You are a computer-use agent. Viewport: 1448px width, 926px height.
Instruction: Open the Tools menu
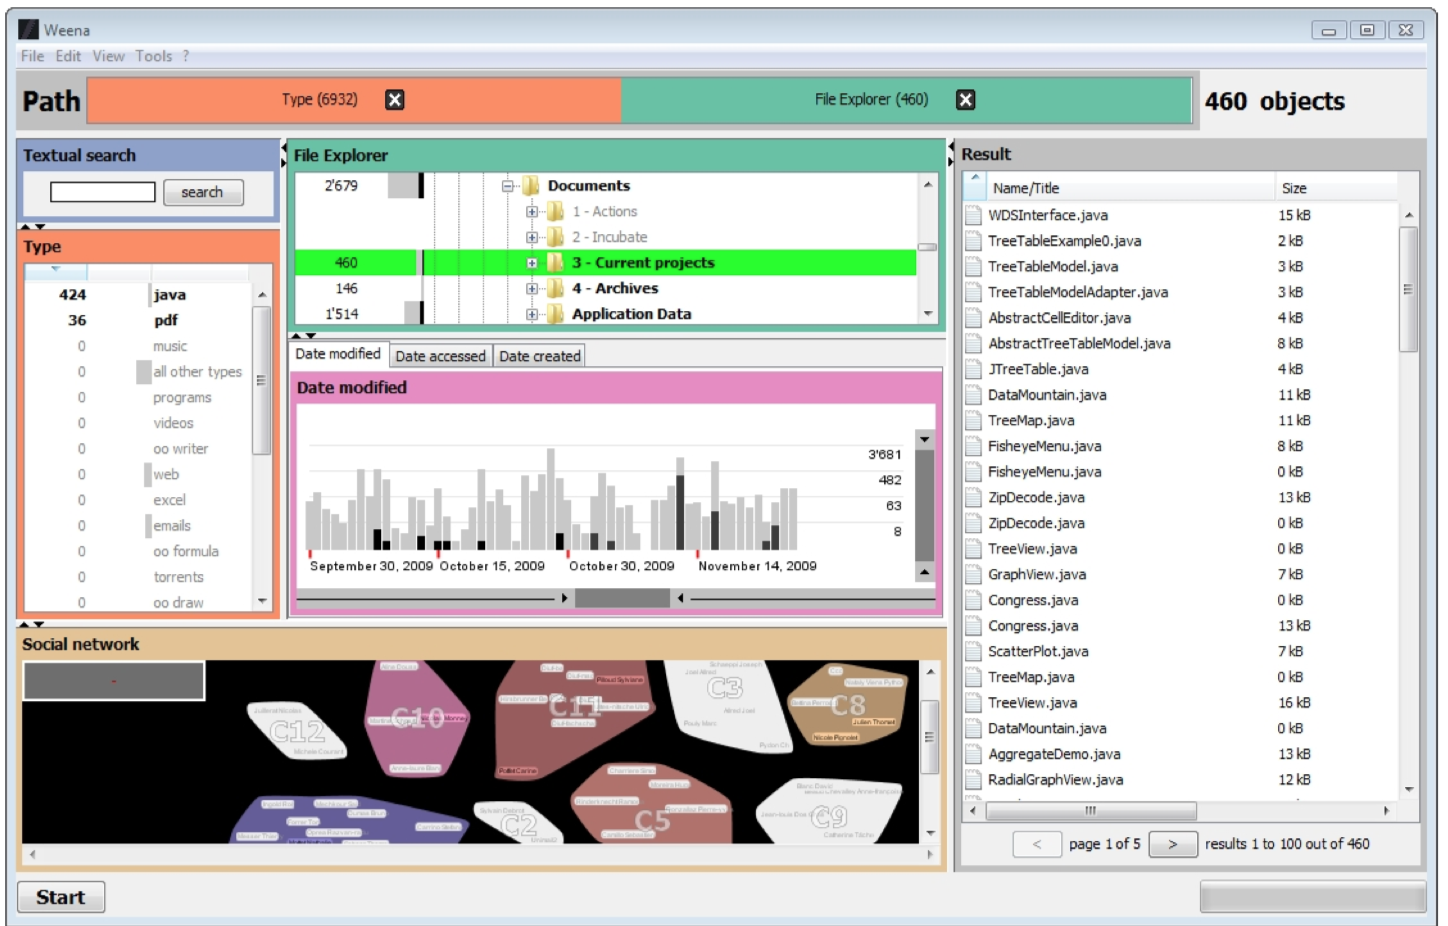153,56
